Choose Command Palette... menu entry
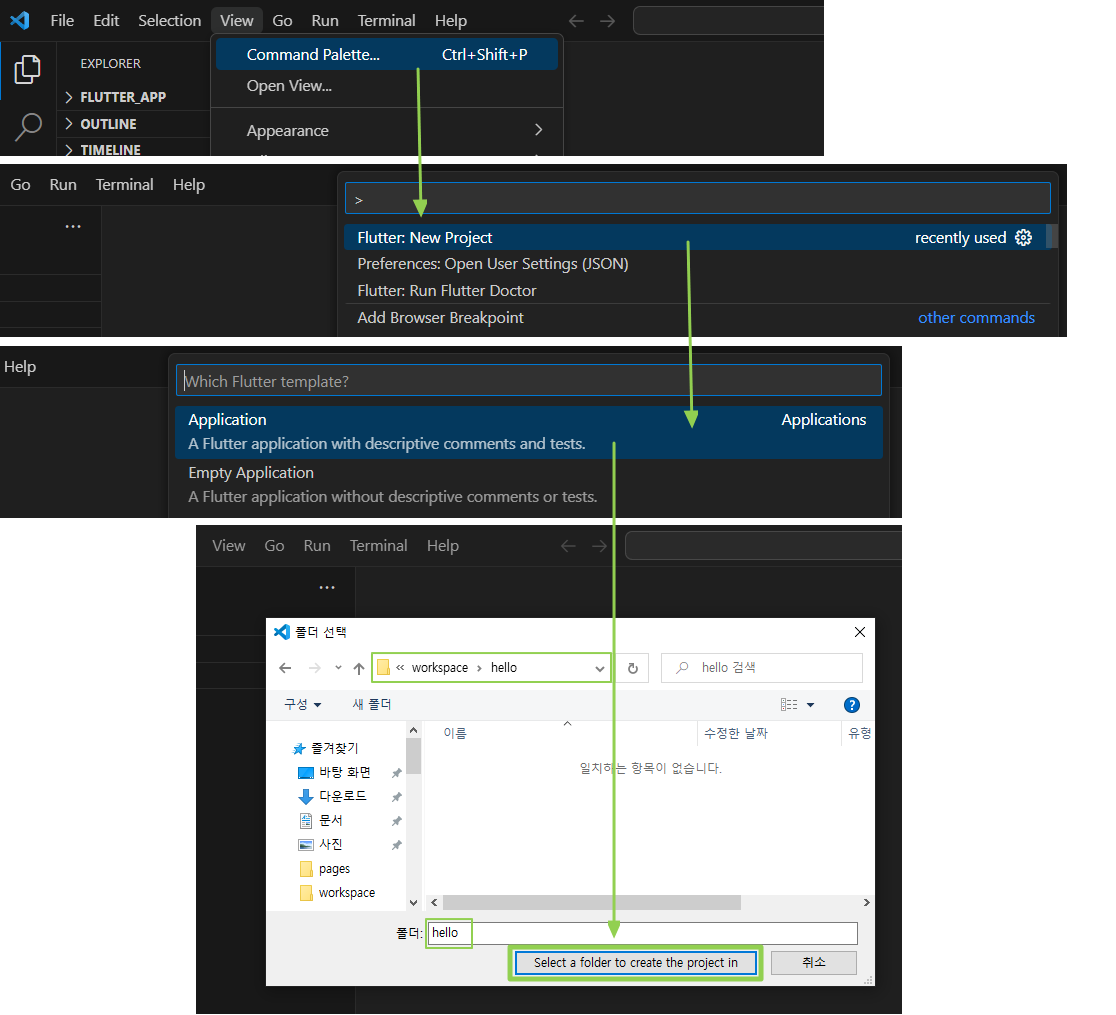1116x1015 pixels. tap(387, 55)
